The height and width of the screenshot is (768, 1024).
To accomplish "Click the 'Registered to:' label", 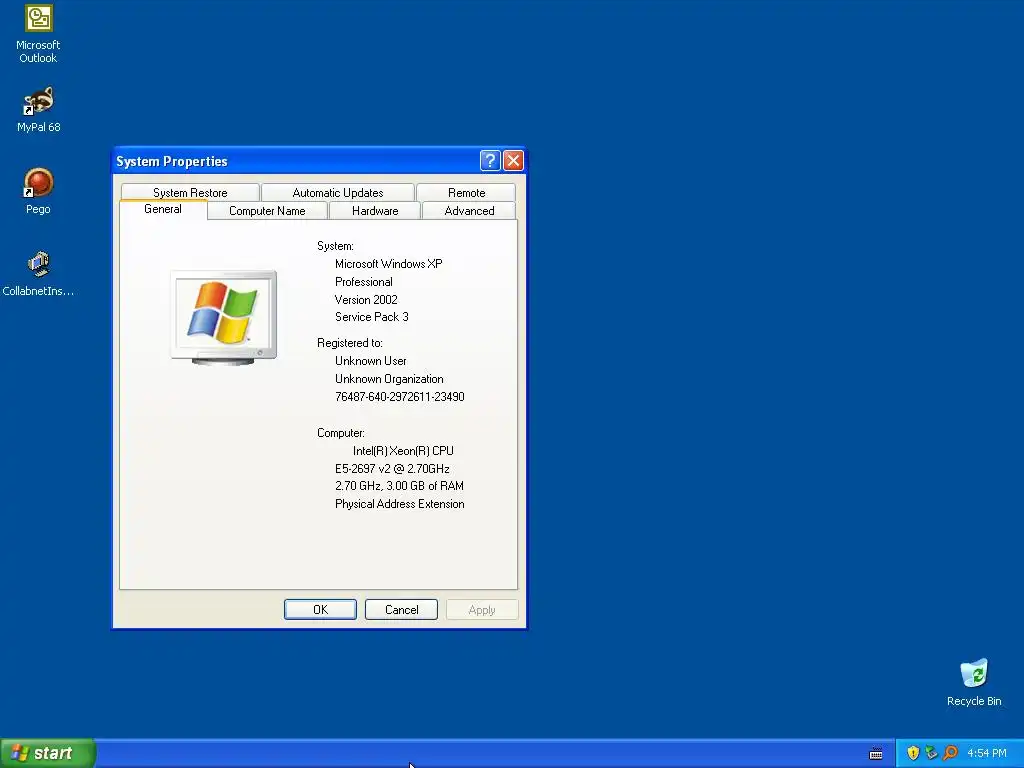I will click(x=349, y=343).
